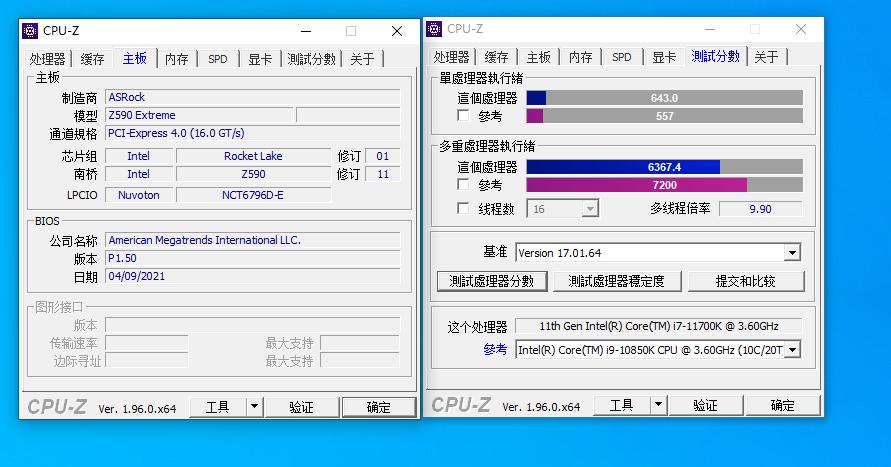Click 測試處理器穩定度 stress button
891x467 pixels.
click(x=617, y=281)
